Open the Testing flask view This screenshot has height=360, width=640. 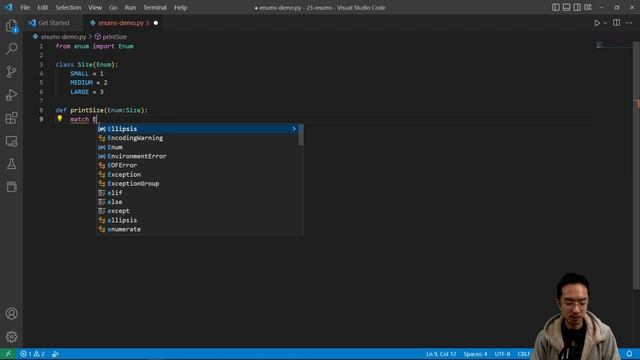click(11, 164)
